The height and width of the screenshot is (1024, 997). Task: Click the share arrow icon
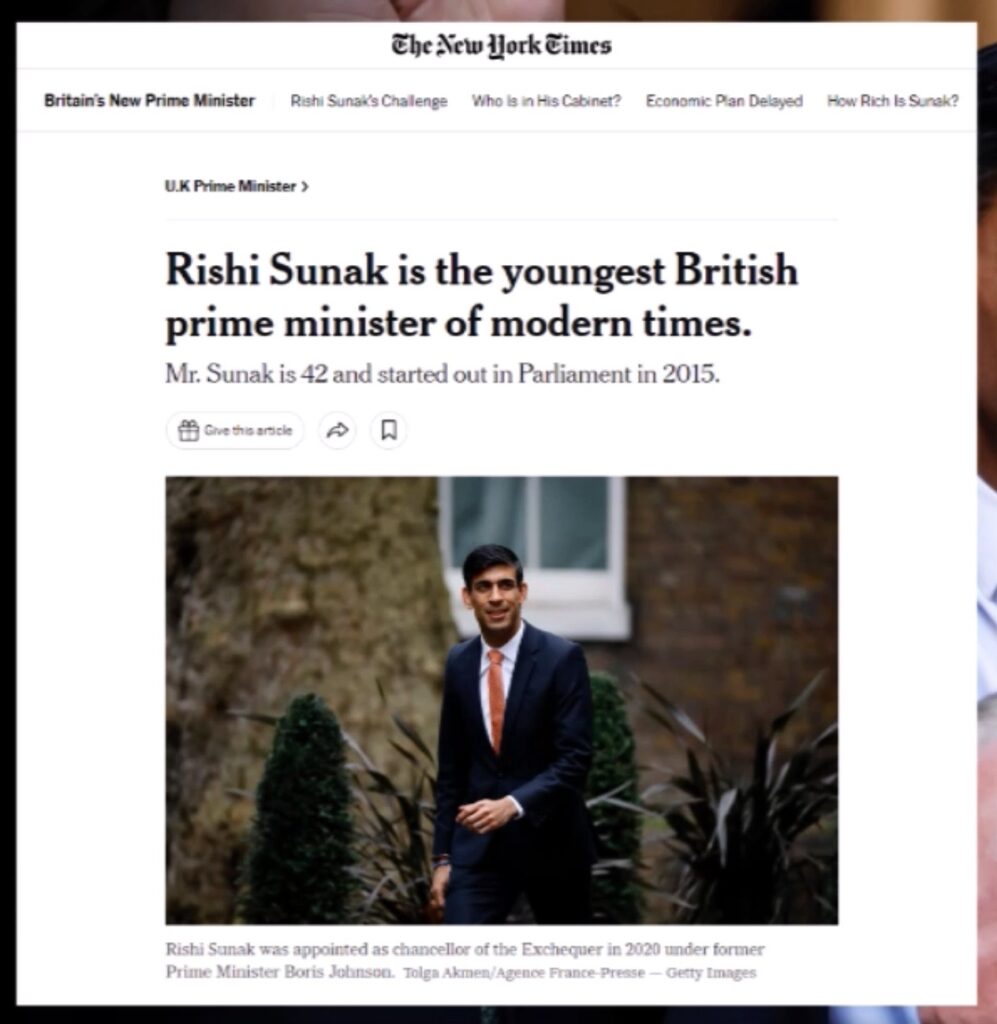(338, 431)
